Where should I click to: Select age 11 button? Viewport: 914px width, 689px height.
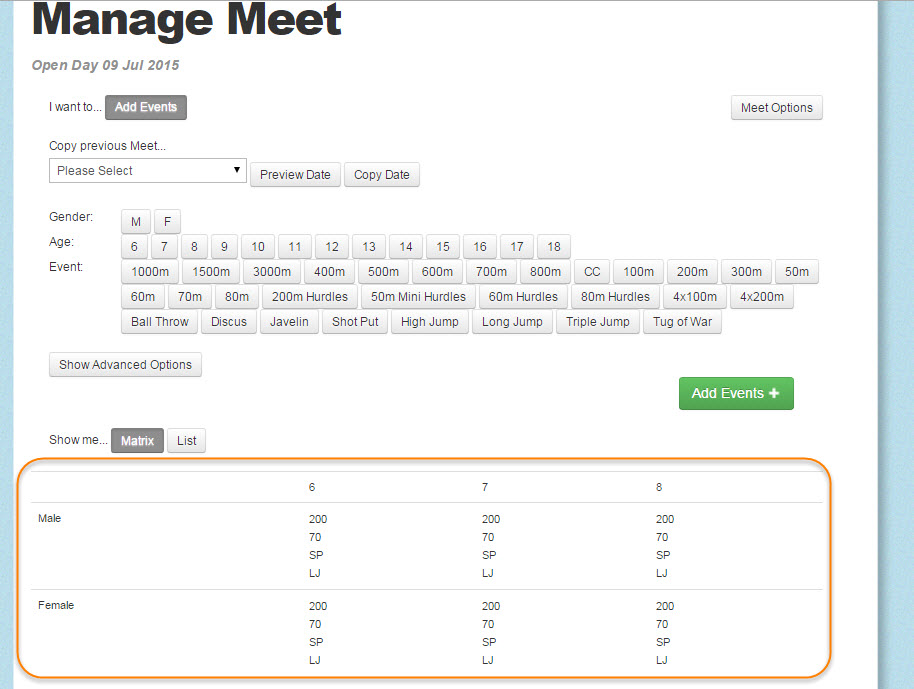(295, 247)
